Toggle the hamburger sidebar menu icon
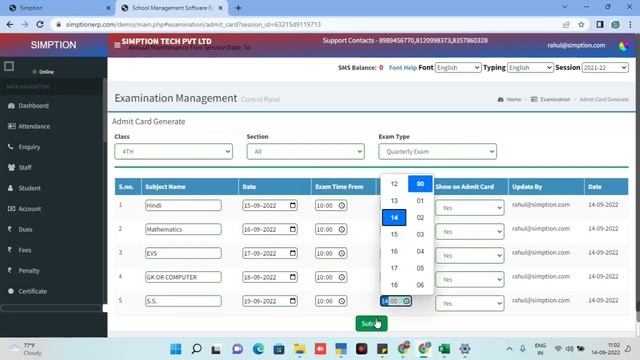Image resolution: width=640 pixels, height=360 pixels. (x=117, y=45)
